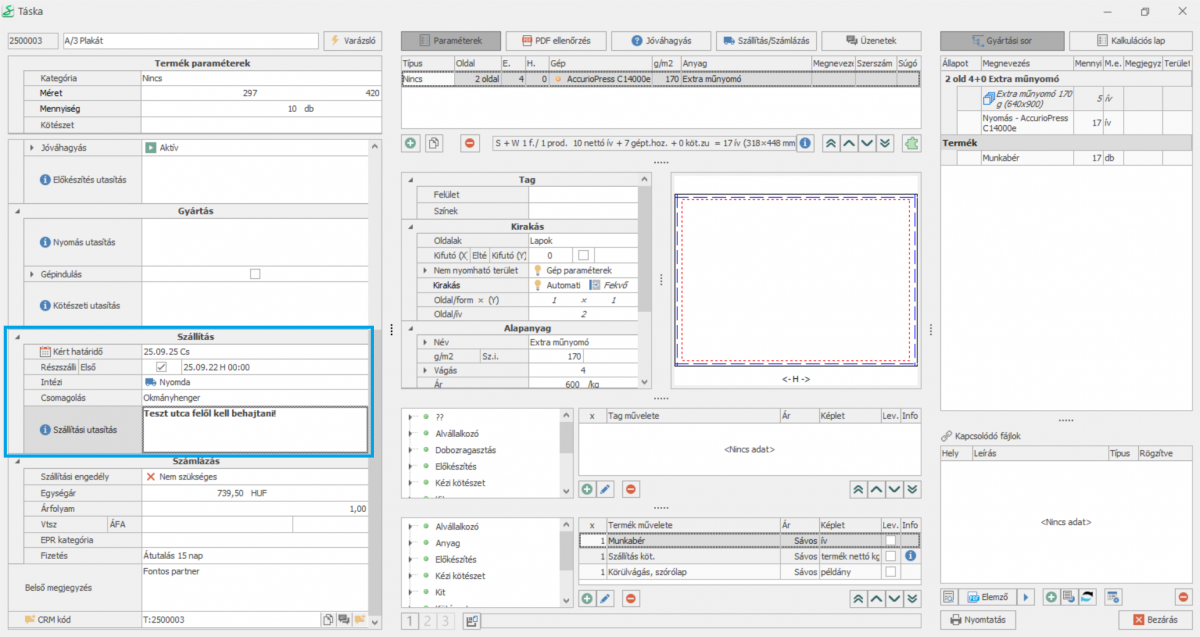The height and width of the screenshot is (637, 1200).
Task: Click the refresh icon under Kapcsolódó fájlok
Action: click(1087, 597)
